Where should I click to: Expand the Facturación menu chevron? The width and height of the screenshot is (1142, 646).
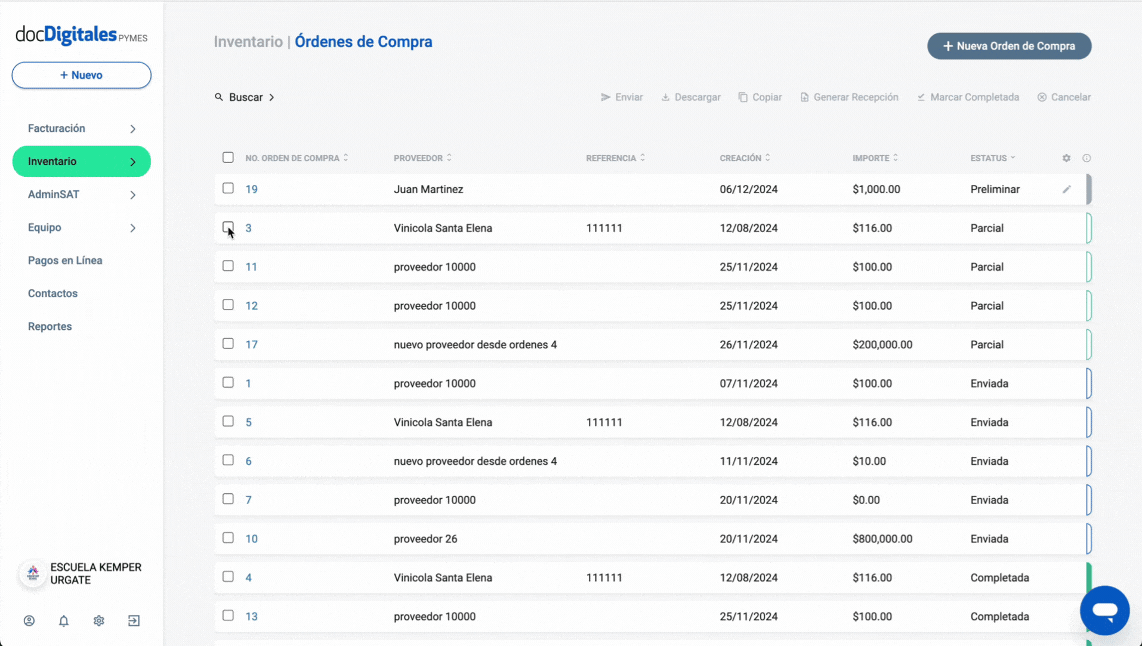tap(133, 129)
